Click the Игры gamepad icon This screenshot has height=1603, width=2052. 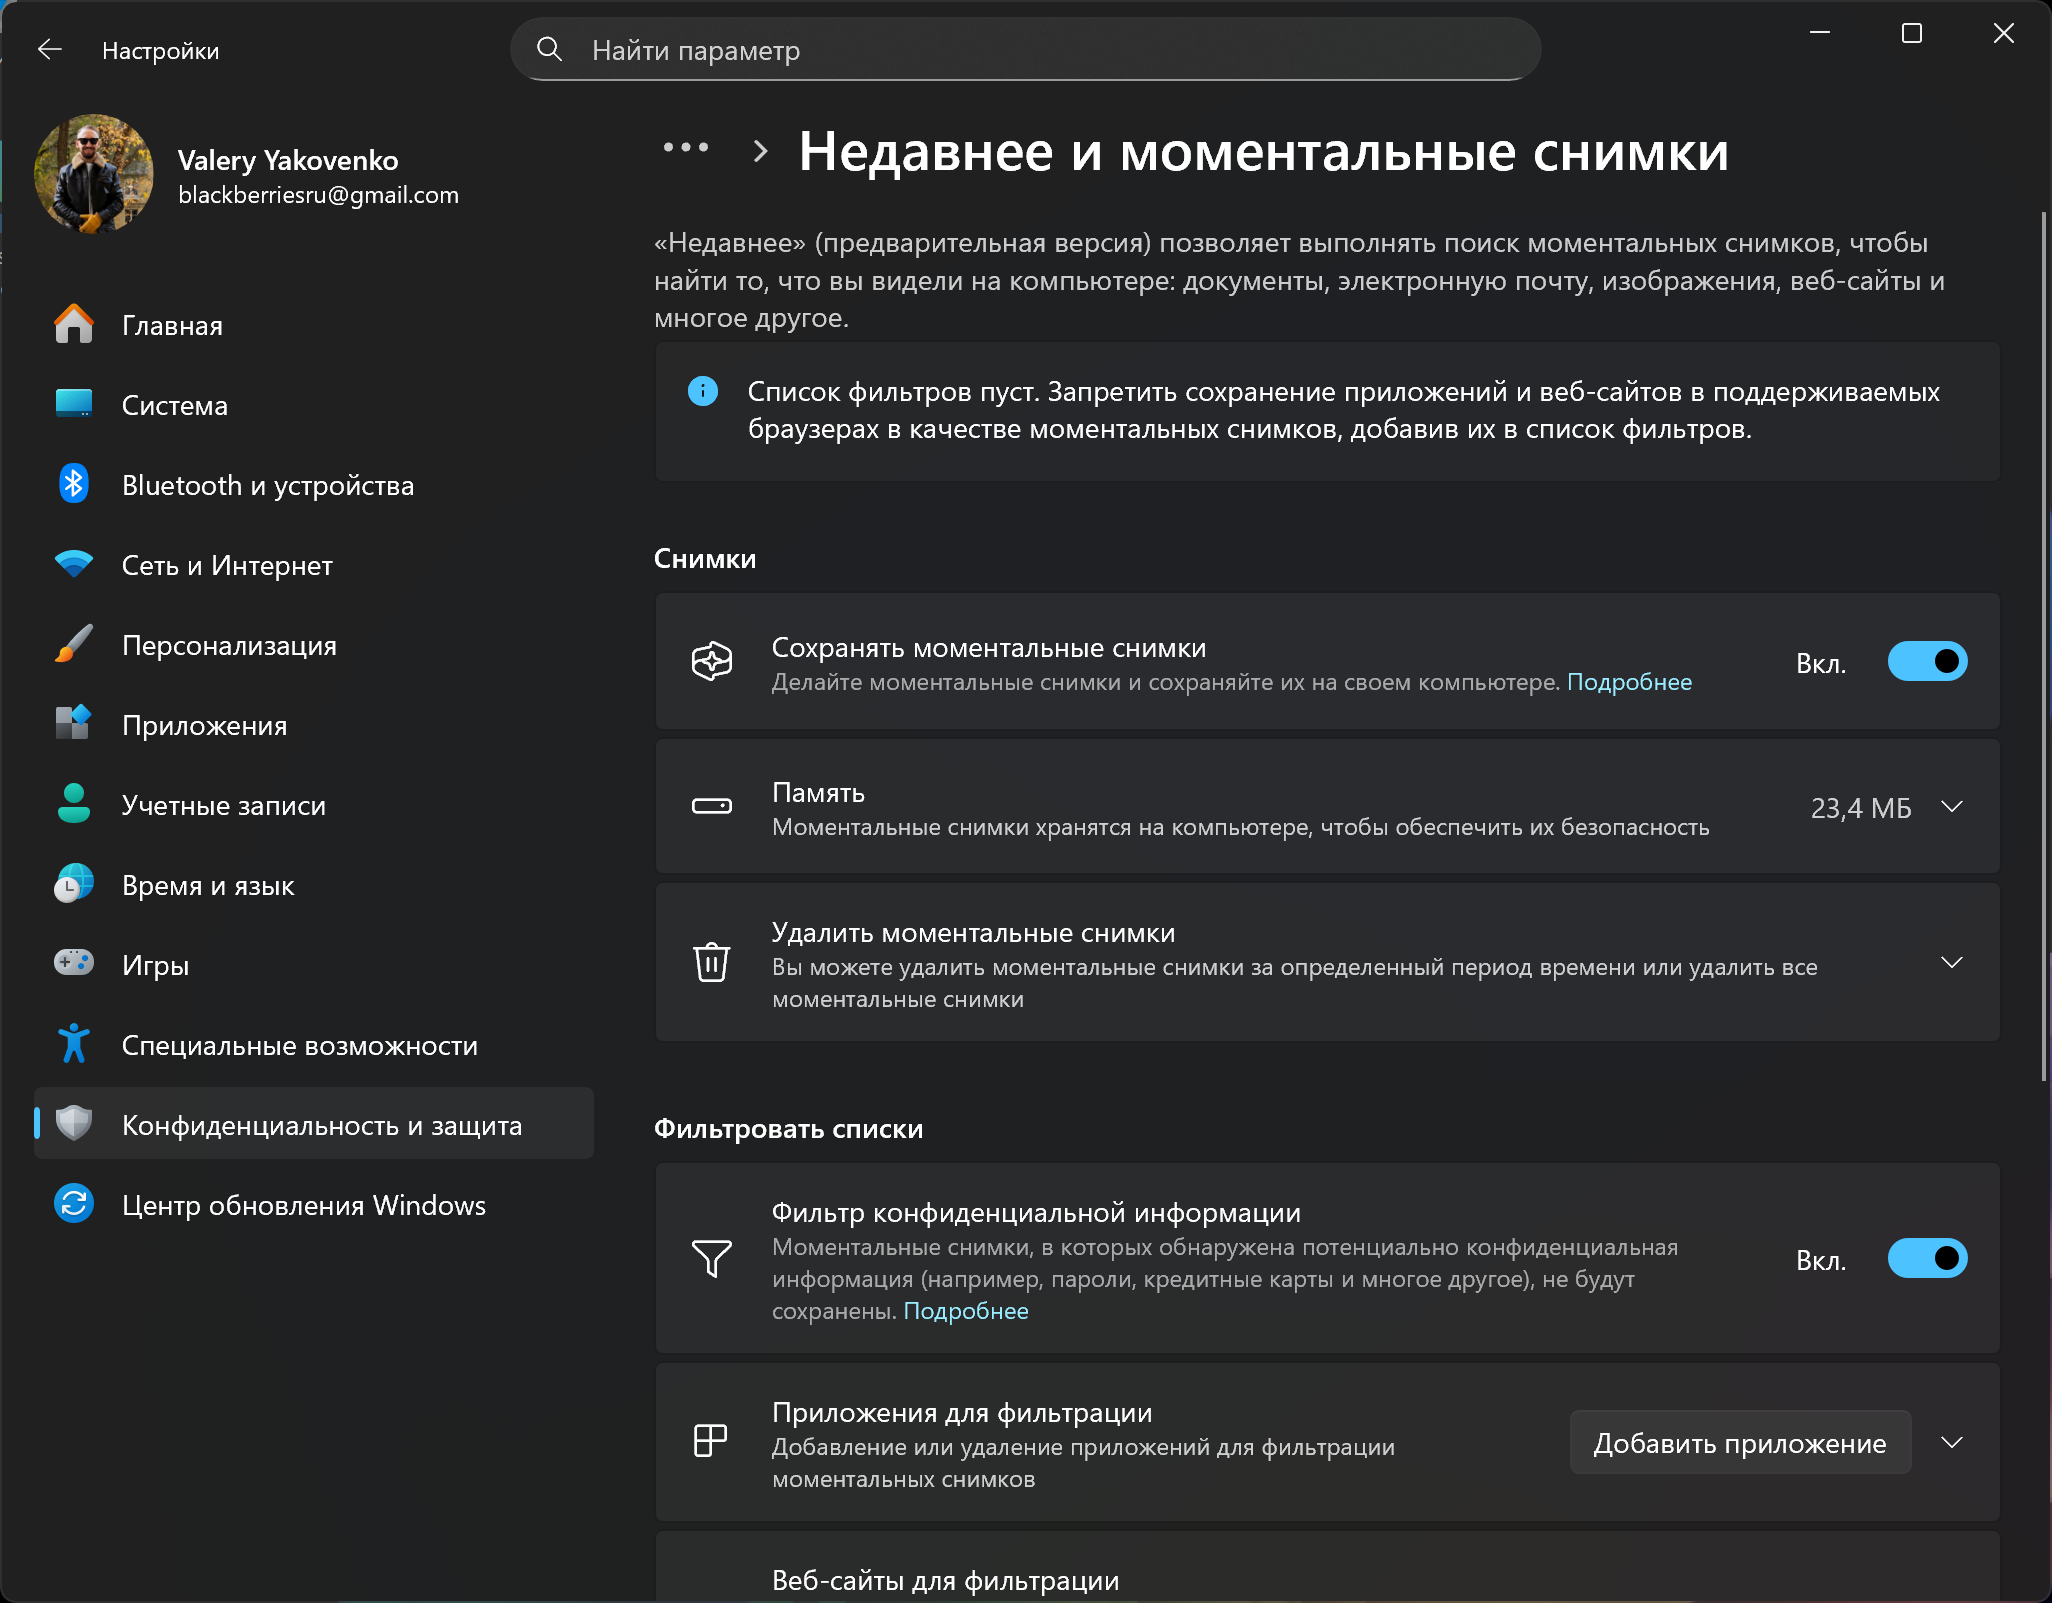pyautogui.click(x=73, y=964)
